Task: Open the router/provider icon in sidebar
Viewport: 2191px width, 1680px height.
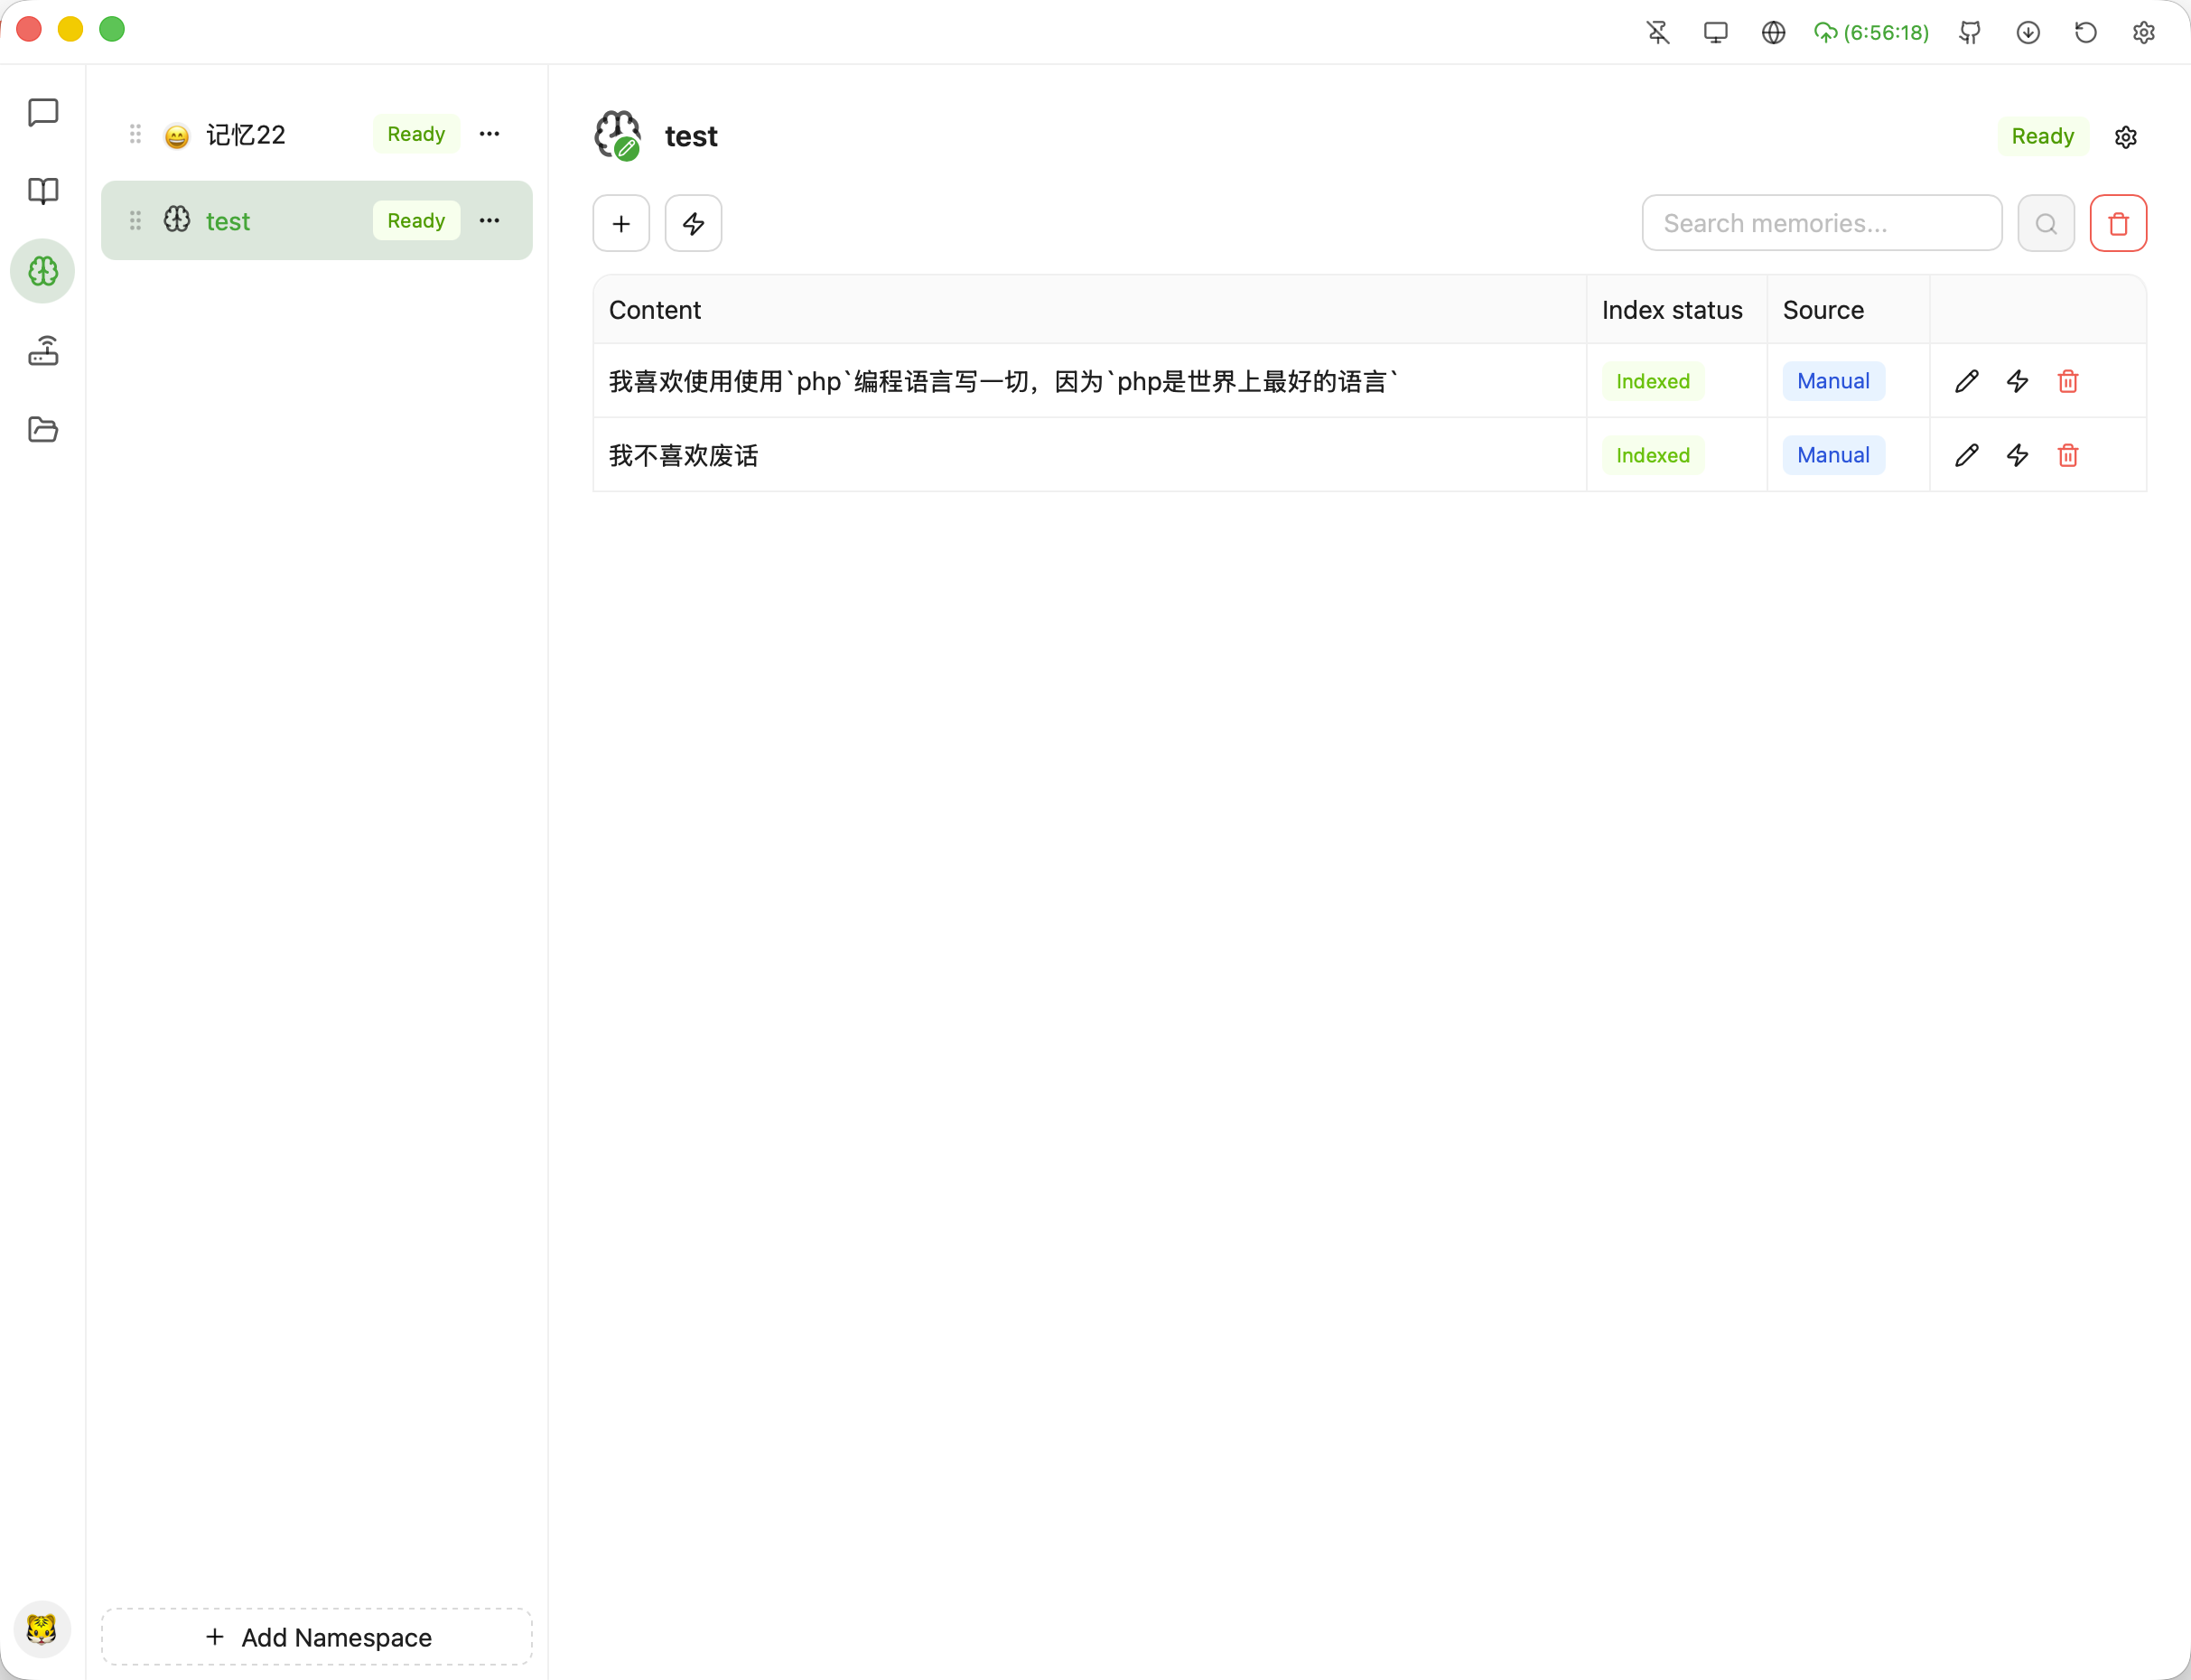Action: tap(43, 351)
